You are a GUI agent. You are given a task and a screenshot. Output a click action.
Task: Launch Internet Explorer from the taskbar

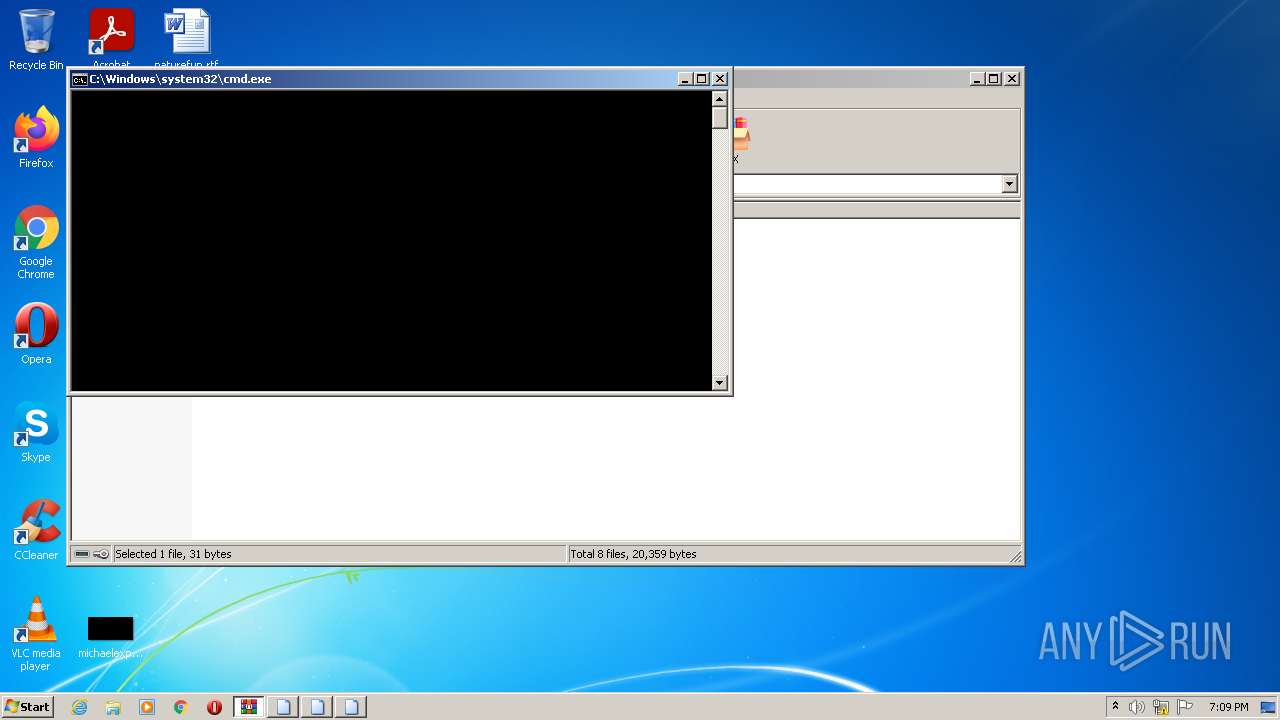pos(79,707)
